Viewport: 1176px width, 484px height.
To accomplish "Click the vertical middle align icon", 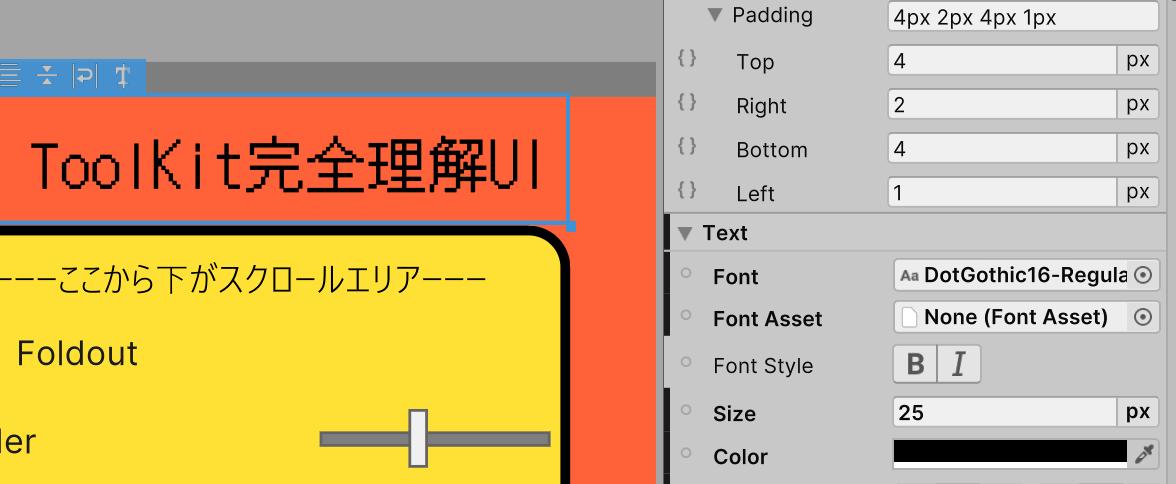I will [47, 75].
